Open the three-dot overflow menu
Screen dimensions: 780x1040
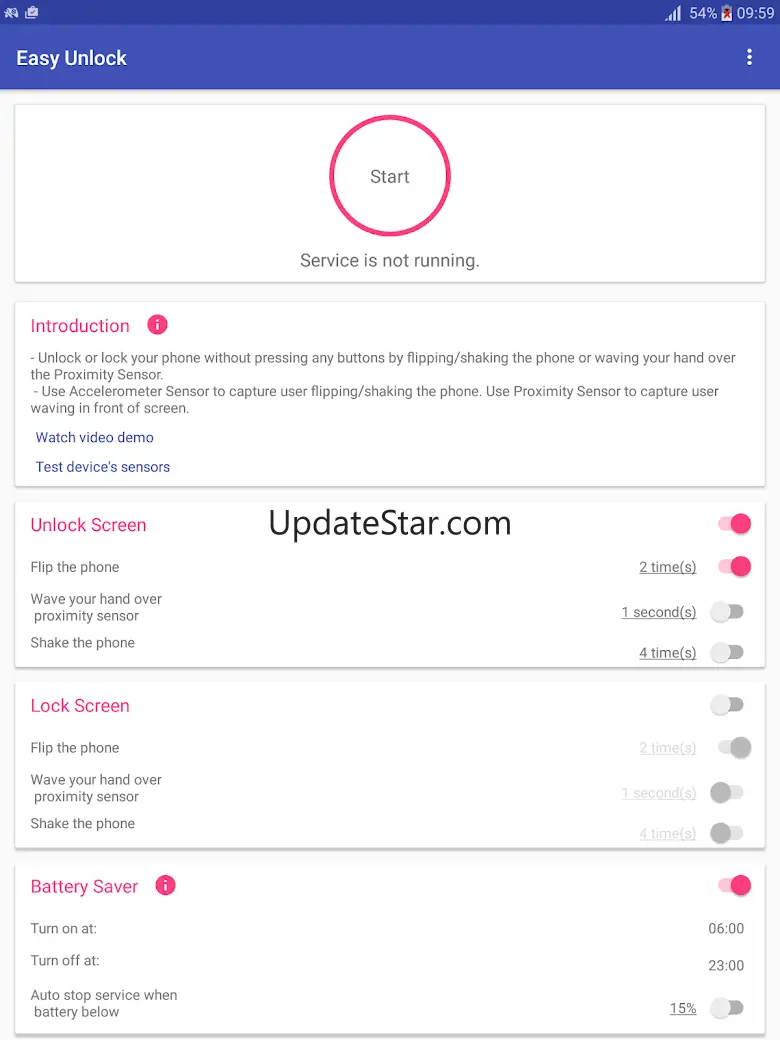pos(749,58)
